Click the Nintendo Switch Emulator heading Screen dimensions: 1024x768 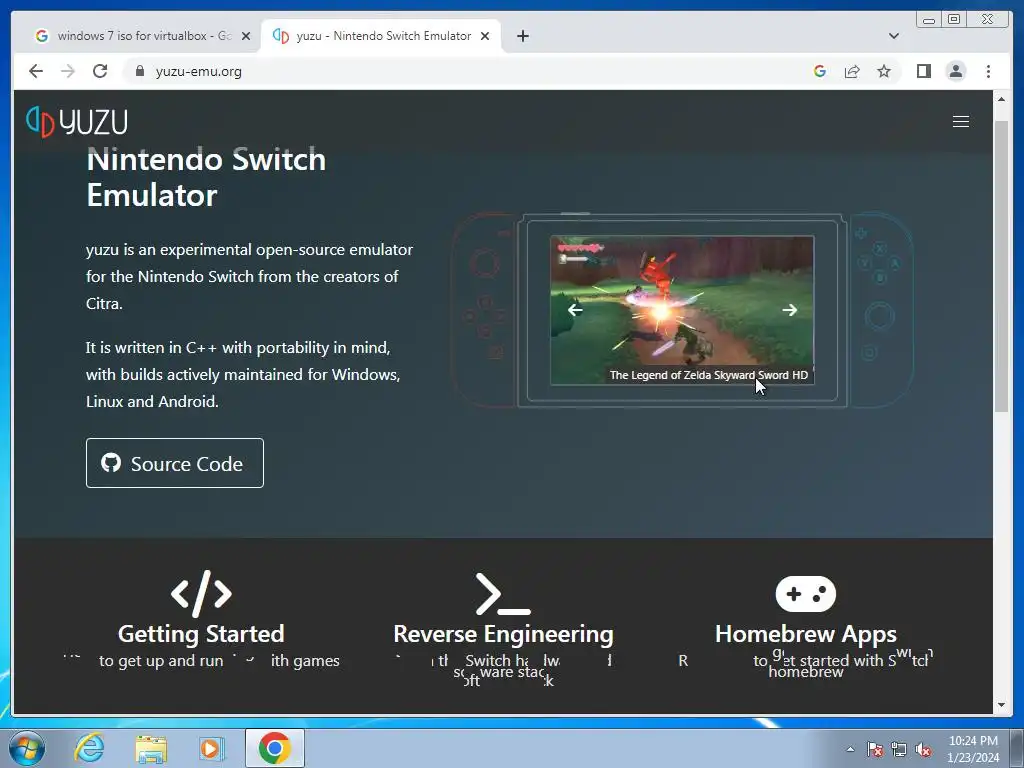coord(206,177)
